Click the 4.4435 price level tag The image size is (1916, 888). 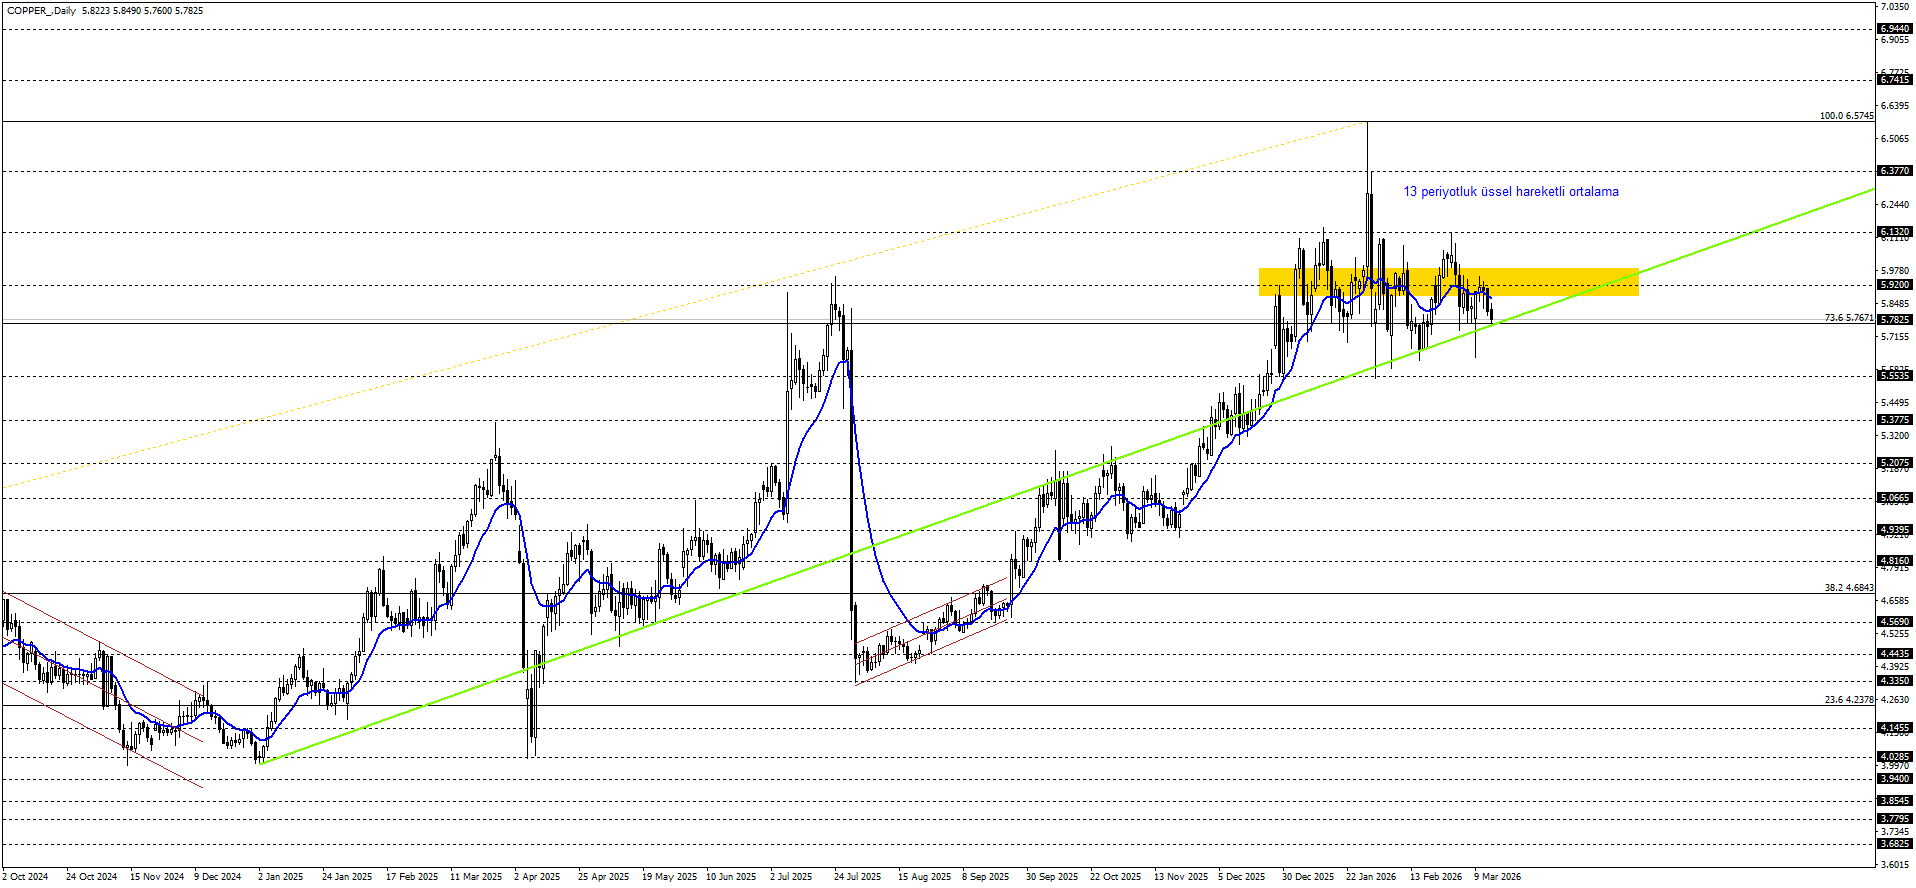[1895, 654]
